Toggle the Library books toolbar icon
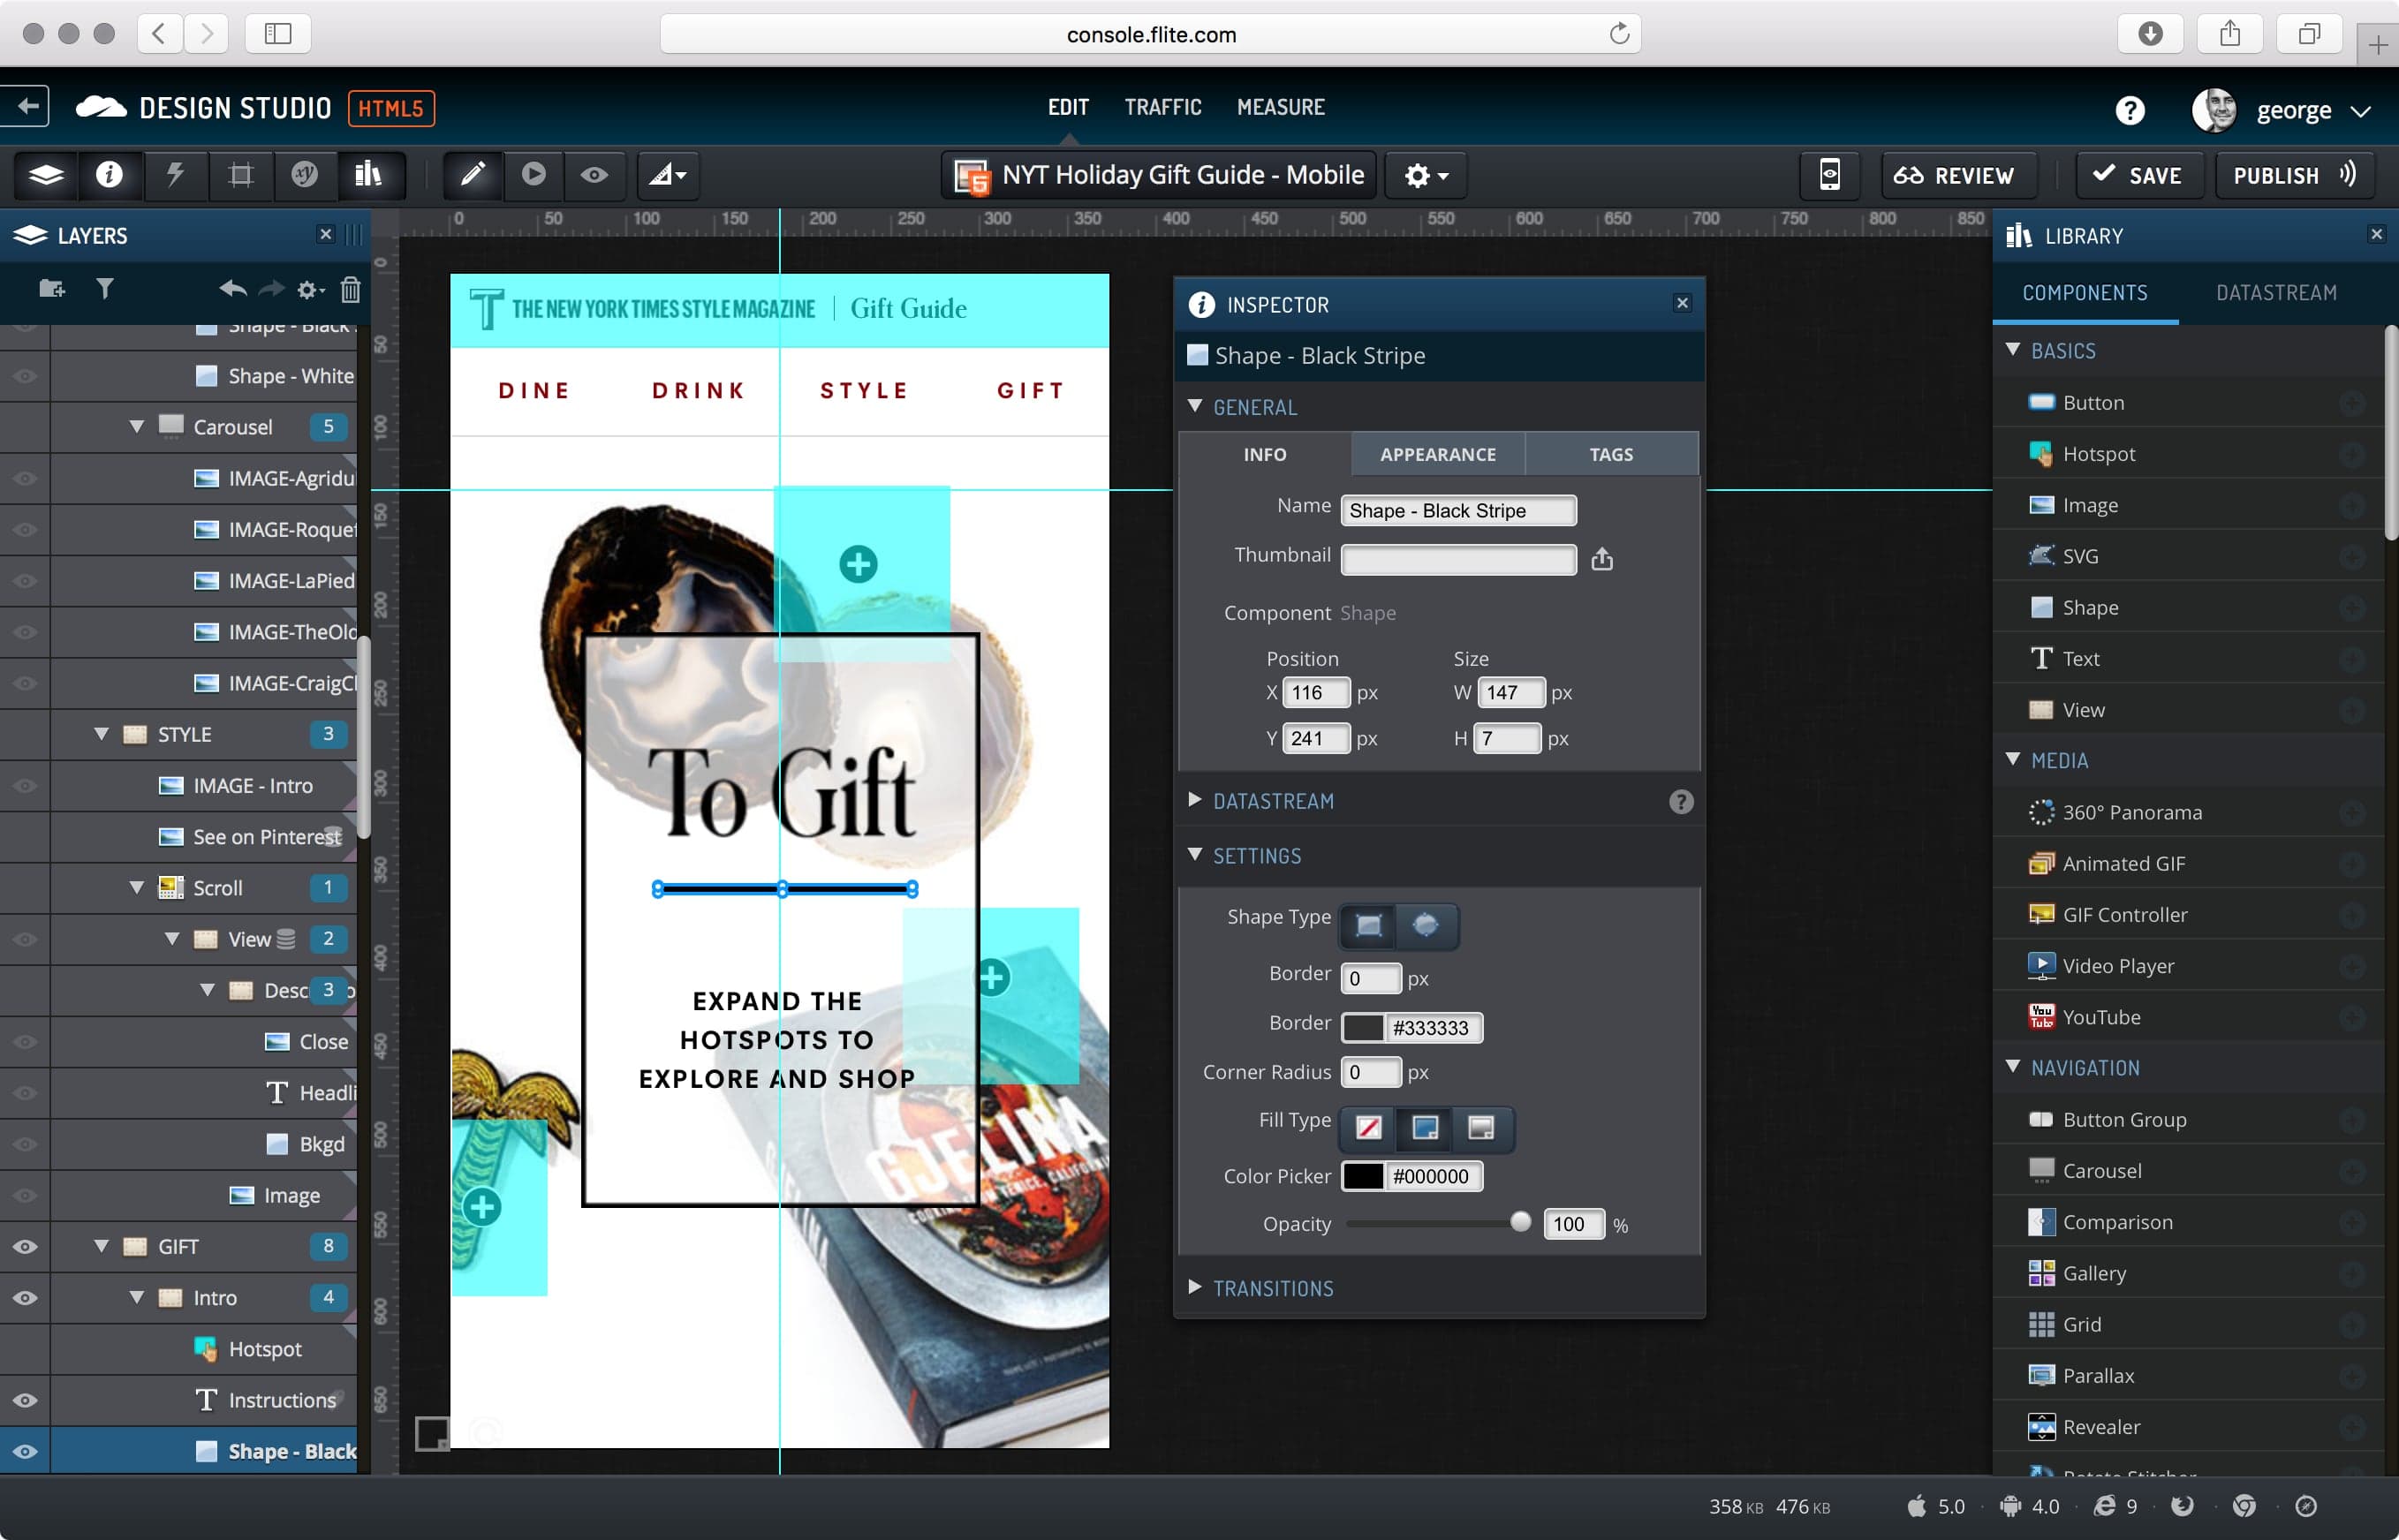The height and width of the screenshot is (1540, 2399). pos(369,175)
